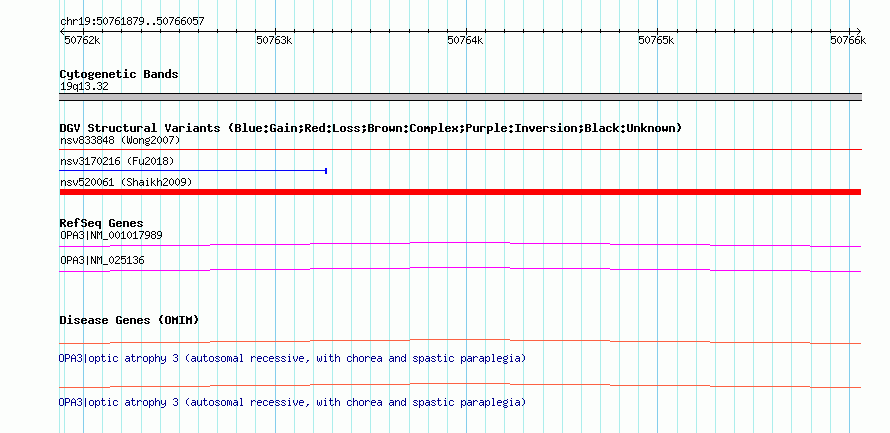Click the second orange OMIM OPA3 gene line
Viewport: 890px width, 433px height.
click(x=460, y=385)
